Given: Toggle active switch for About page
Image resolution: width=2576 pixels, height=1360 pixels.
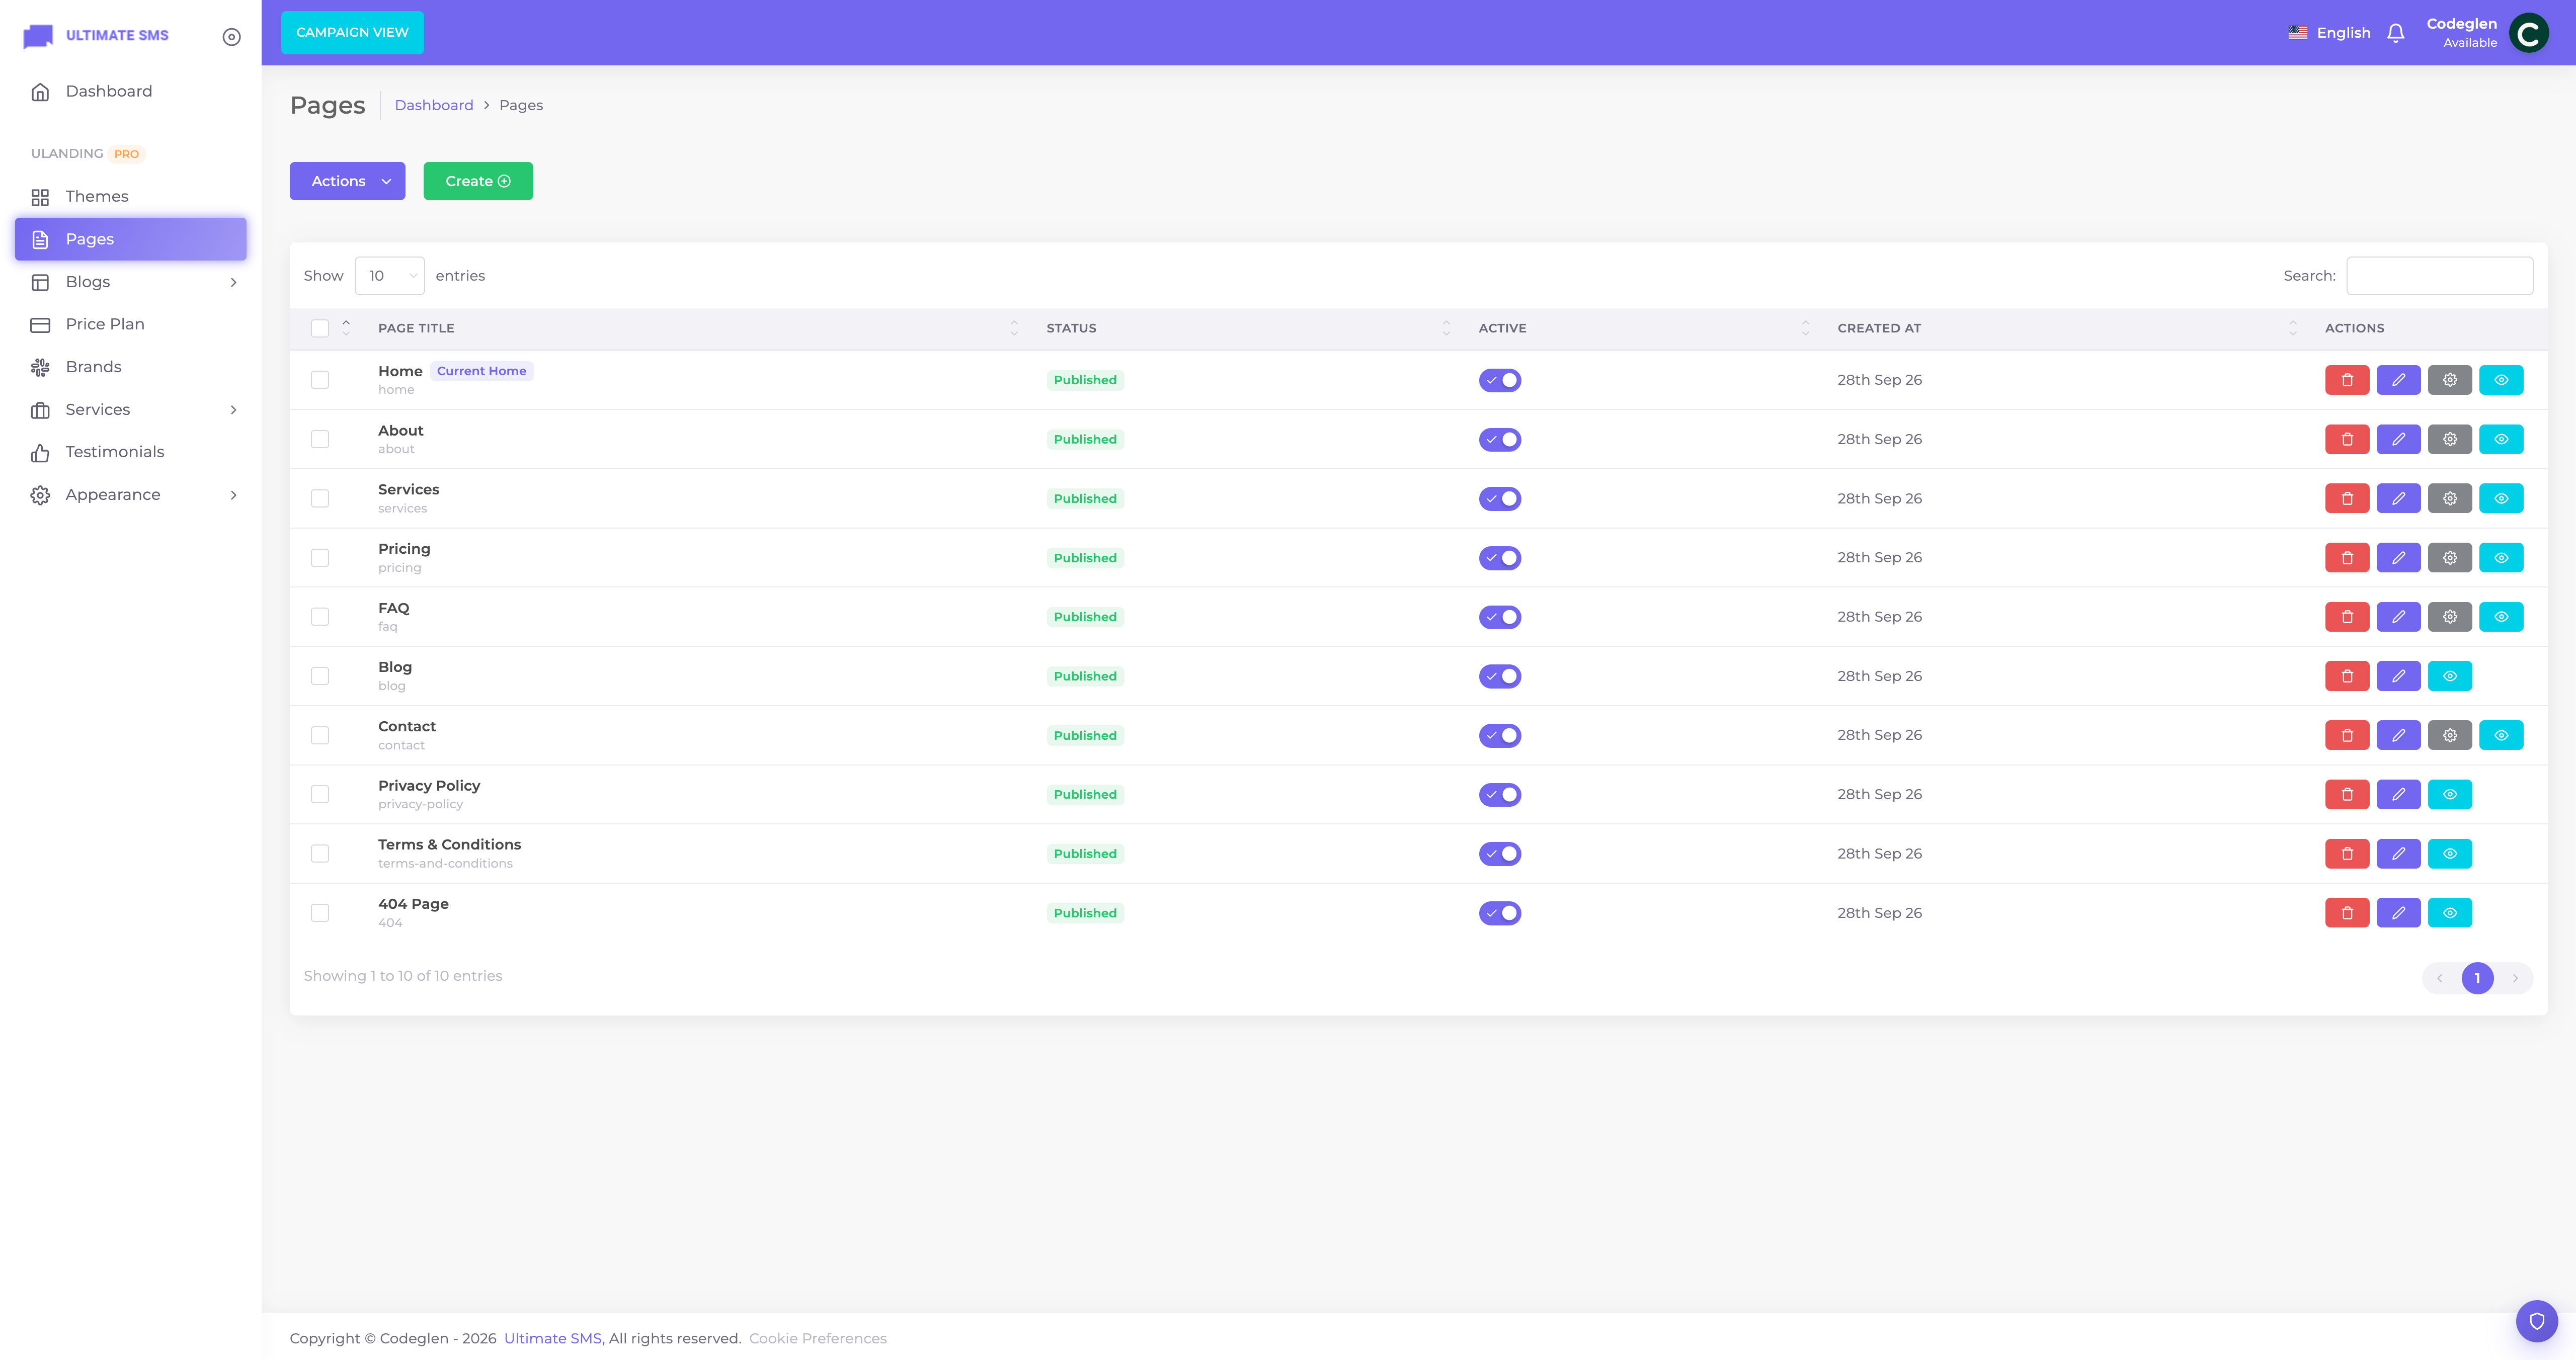Looking at the screenshot, I should tap(1499, 439).
